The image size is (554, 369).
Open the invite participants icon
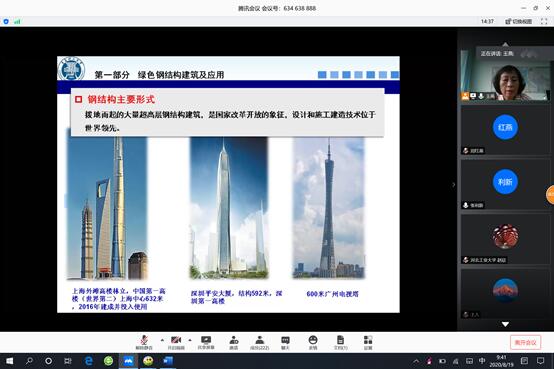pos(234,342)
